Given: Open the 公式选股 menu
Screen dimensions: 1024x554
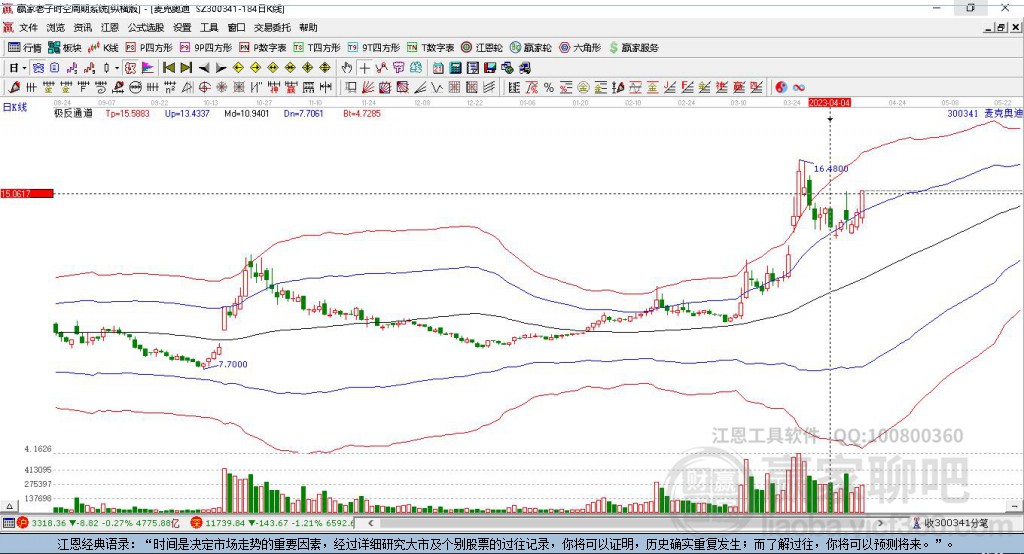Looking at the screenshot, I should click(146, 27).
